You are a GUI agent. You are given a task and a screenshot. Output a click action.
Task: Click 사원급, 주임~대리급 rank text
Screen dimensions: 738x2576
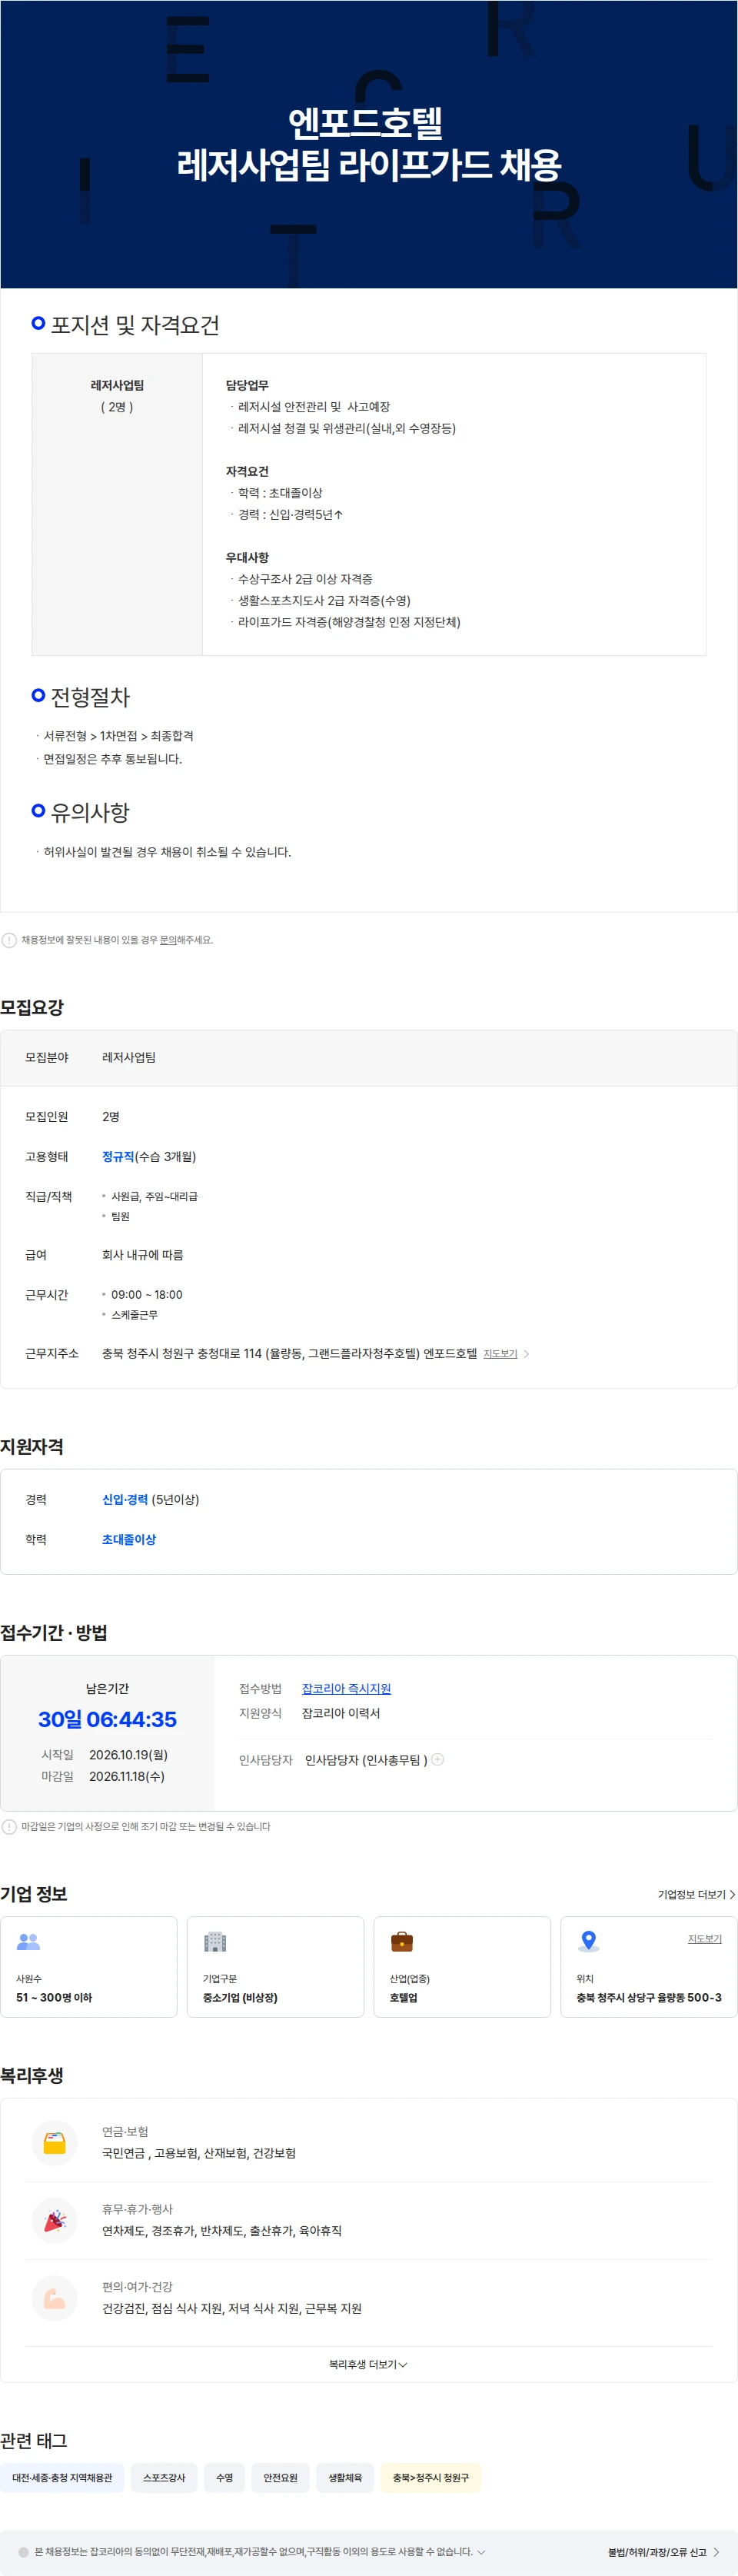154,1197
